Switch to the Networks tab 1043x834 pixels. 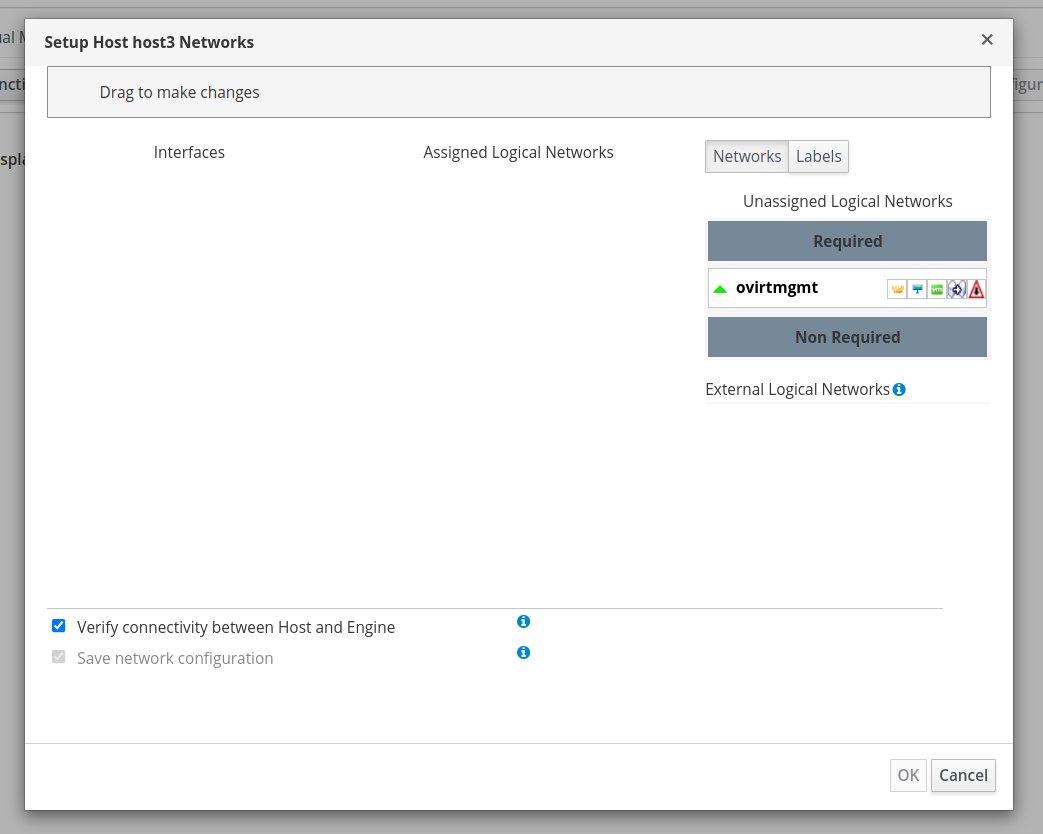coord(747,156)
